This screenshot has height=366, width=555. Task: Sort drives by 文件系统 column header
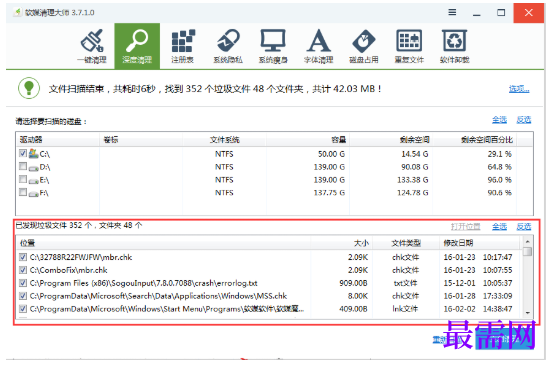coord(224,139)
